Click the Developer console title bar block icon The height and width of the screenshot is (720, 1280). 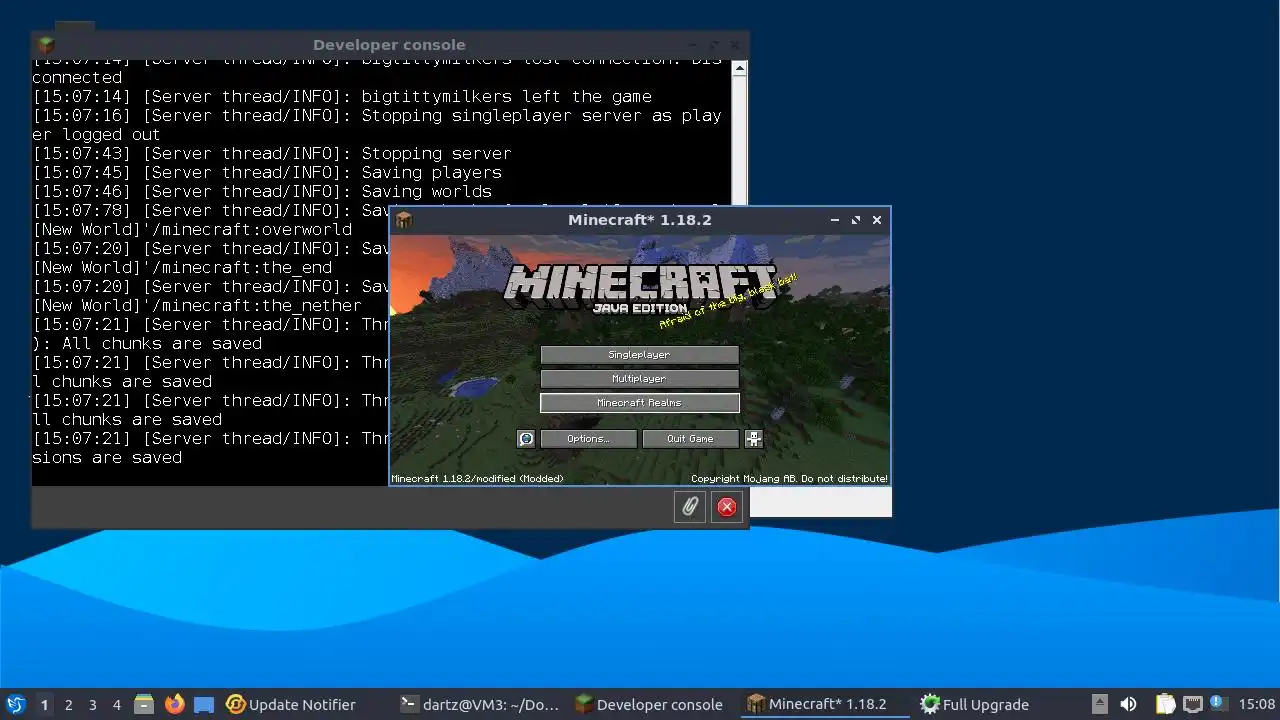point(46,45)
